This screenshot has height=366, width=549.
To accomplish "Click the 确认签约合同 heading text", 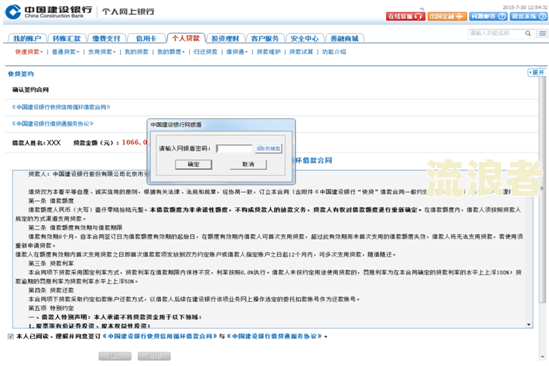I will (x=30, y=90).
